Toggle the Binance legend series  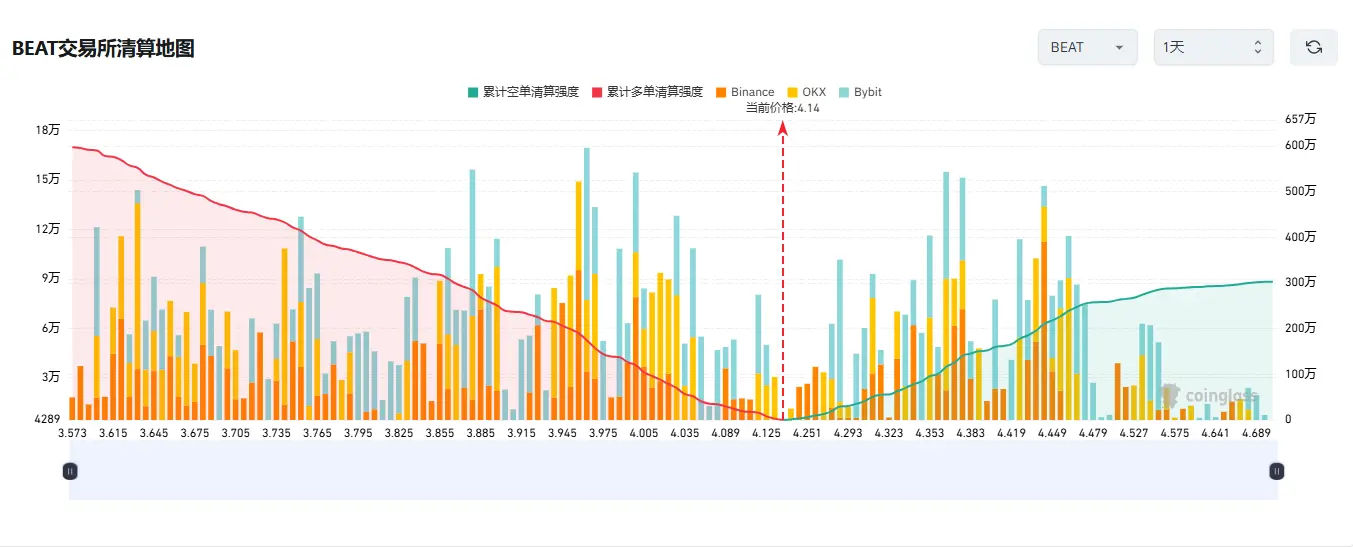[x=745, y=92]
